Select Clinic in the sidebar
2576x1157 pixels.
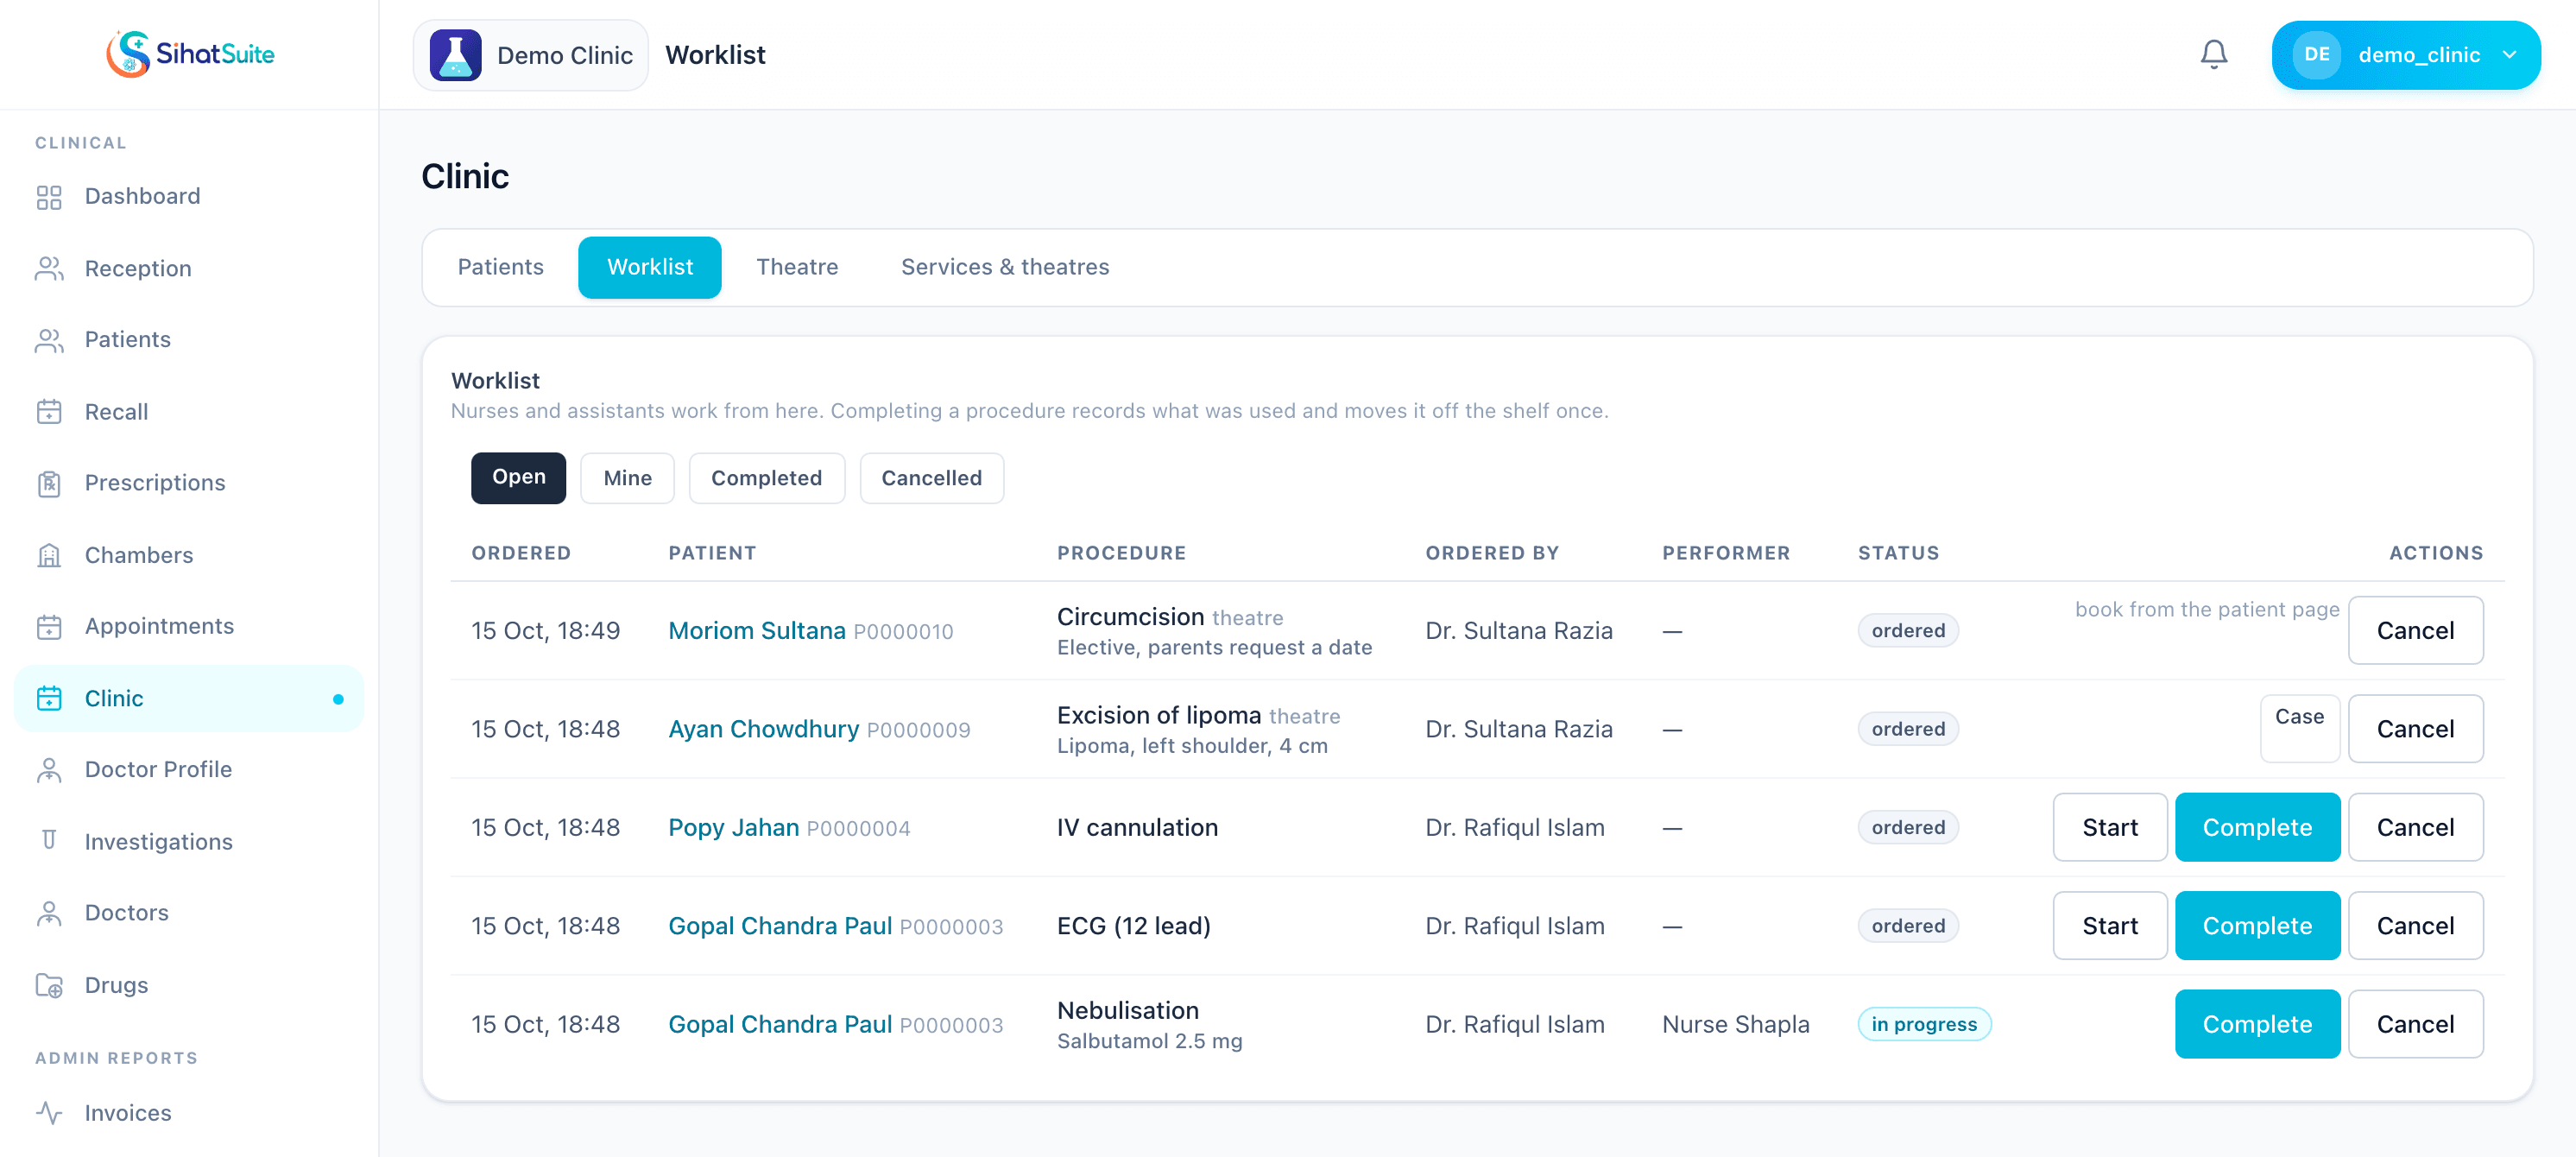189,698
